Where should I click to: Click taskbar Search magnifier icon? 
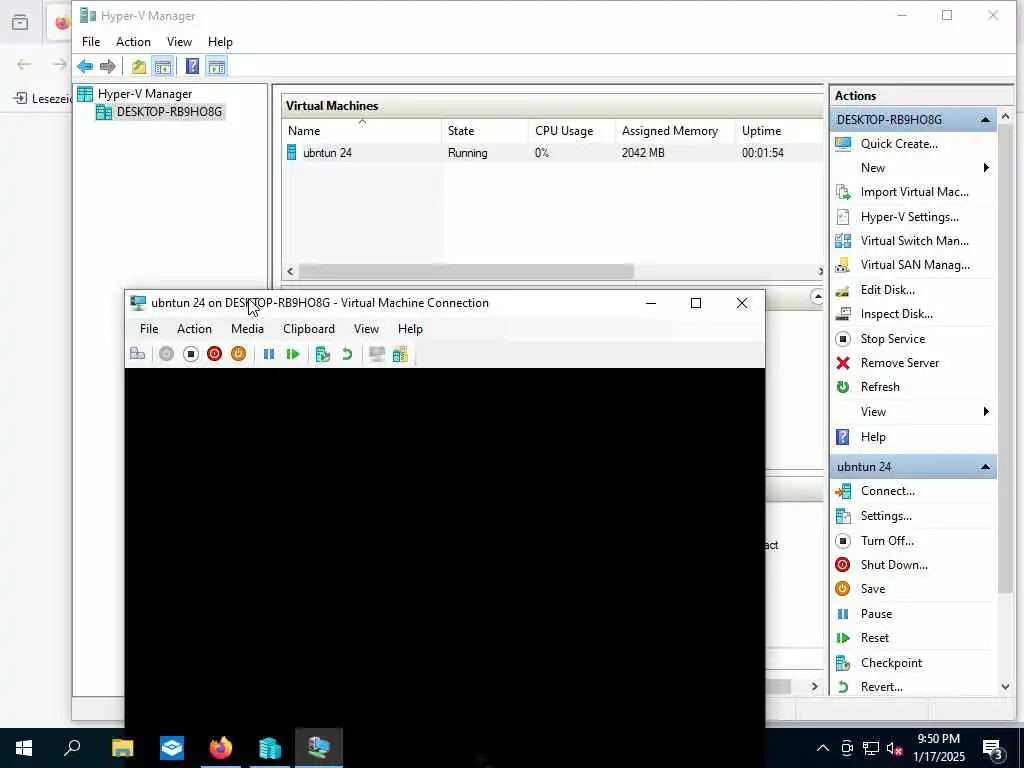(72, 748)
